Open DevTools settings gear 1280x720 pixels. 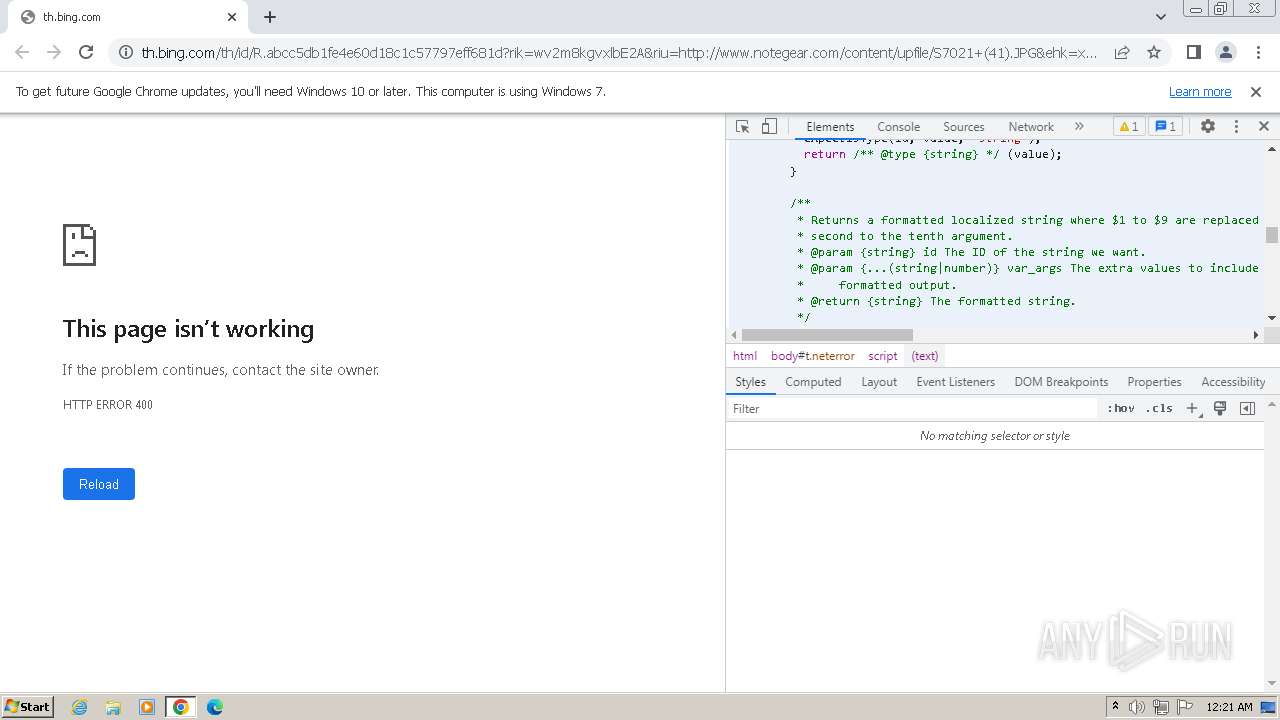pos(1208,126)
